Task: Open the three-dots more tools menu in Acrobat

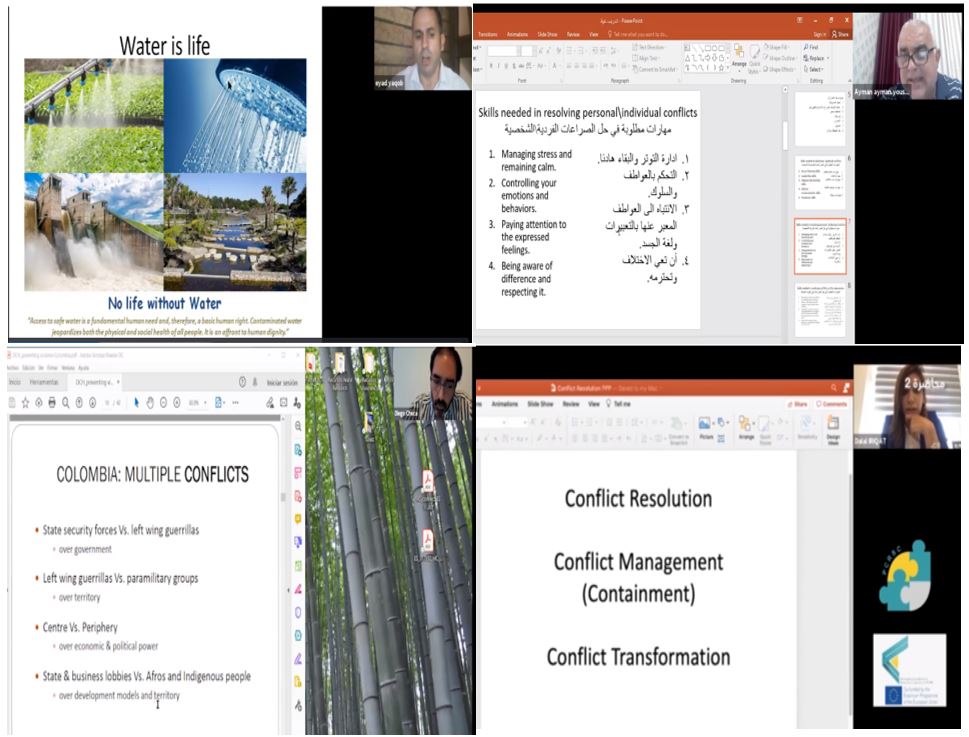Action: (235, 403)
